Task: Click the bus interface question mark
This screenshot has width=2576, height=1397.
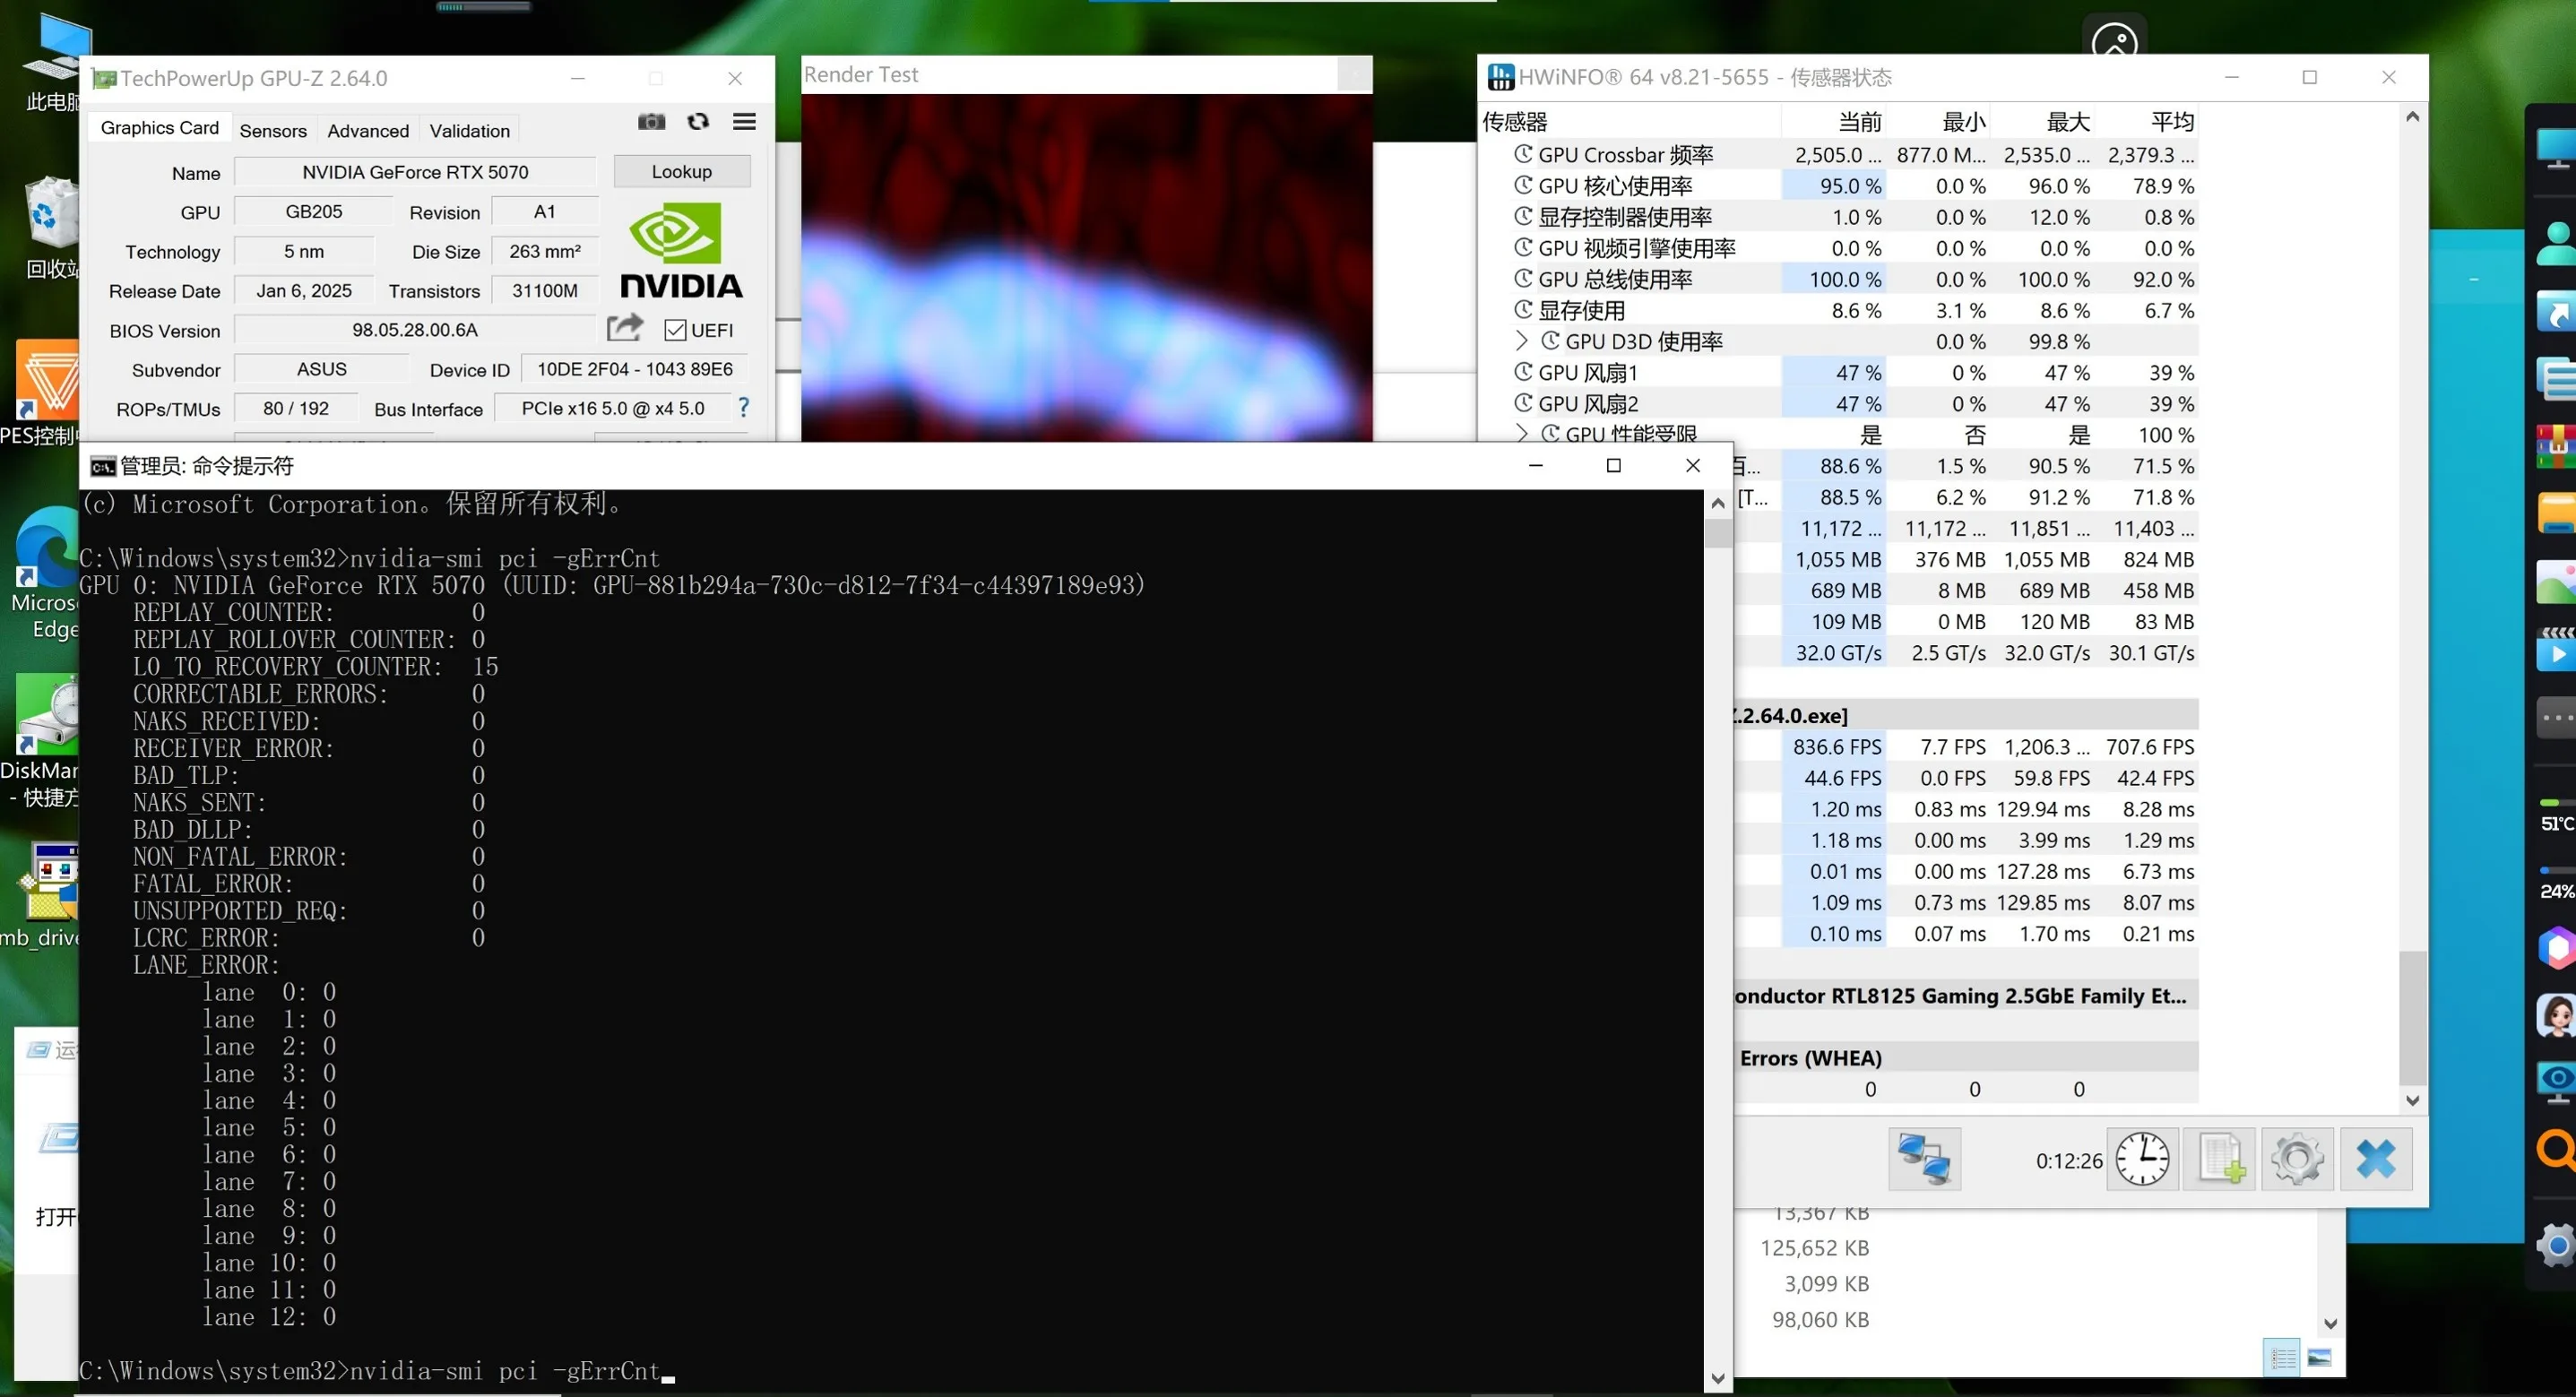Action: [x=743, y=408]
